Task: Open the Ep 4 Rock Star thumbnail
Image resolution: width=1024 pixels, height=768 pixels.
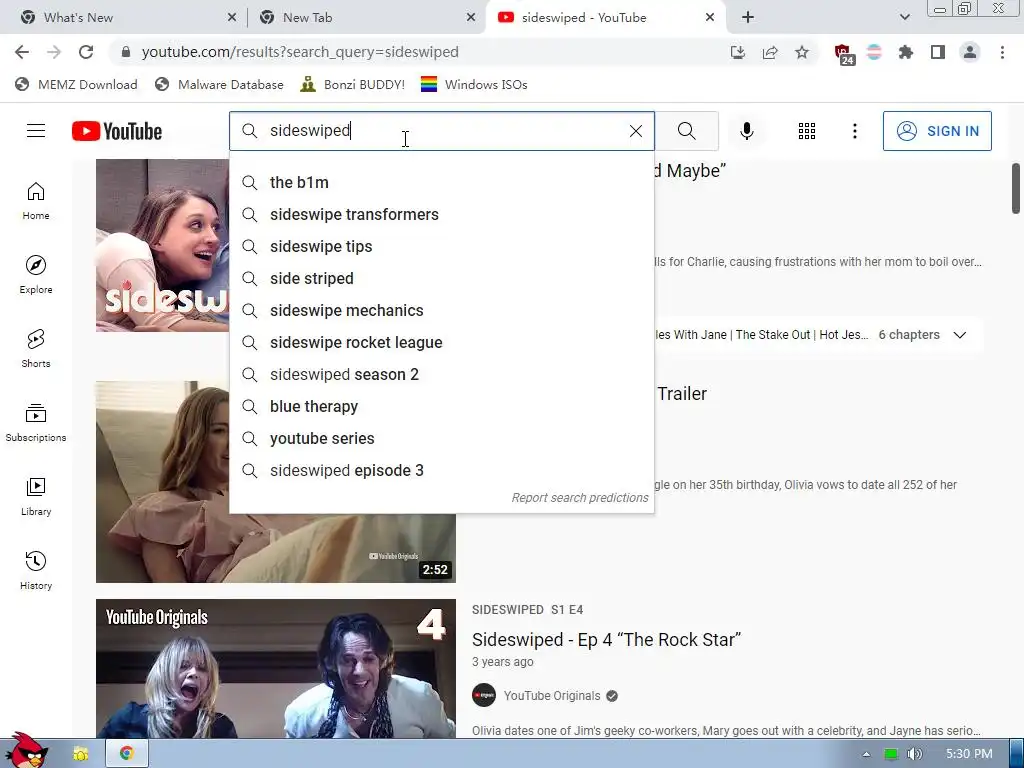Action: click(x=276, y=669)
